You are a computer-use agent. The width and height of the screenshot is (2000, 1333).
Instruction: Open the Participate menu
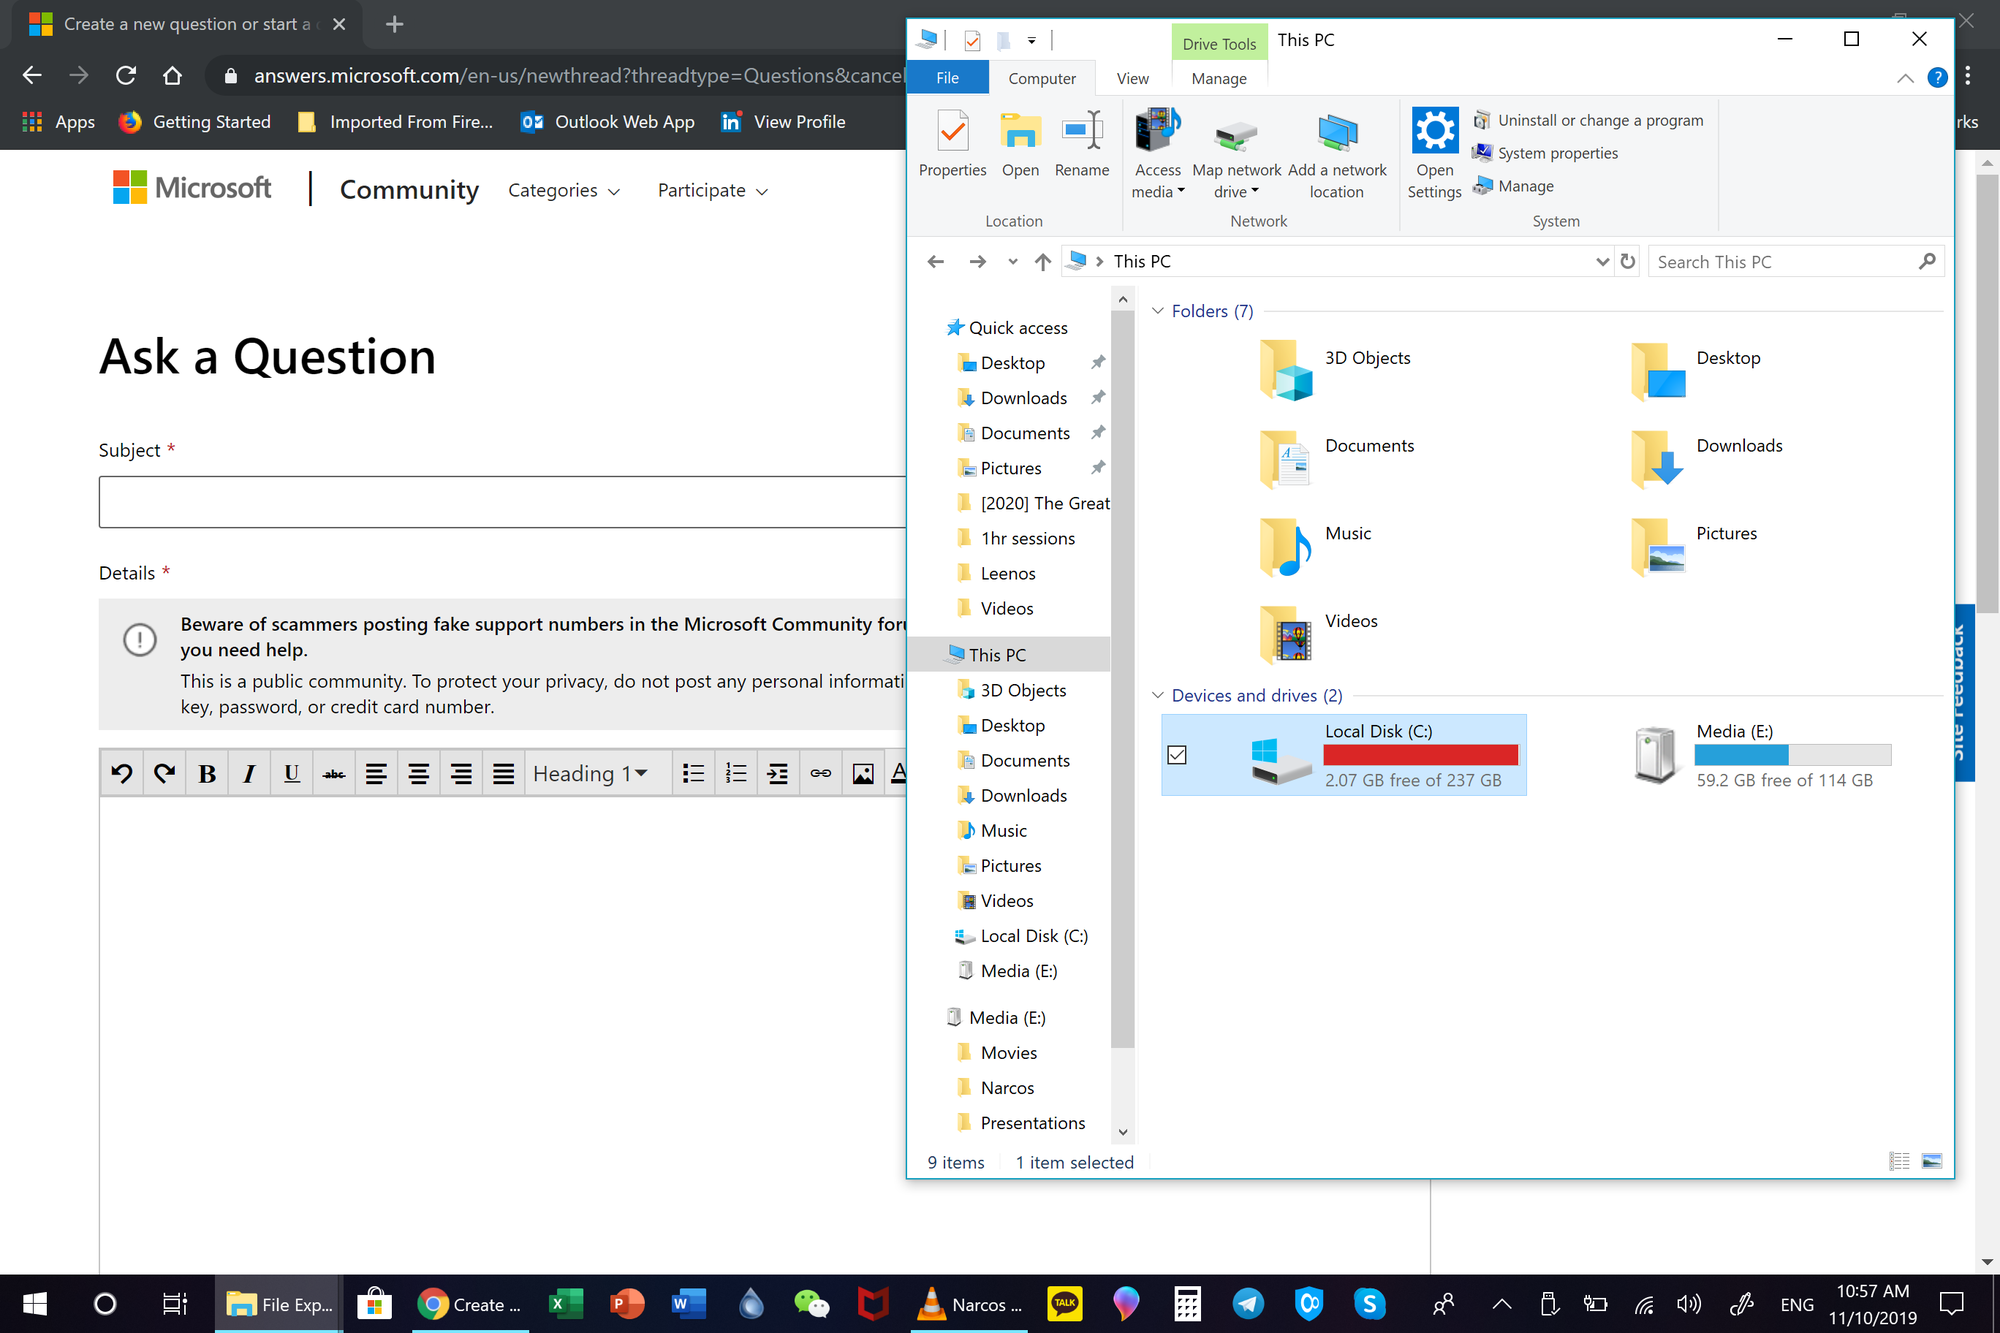click(x=712, y=190)
